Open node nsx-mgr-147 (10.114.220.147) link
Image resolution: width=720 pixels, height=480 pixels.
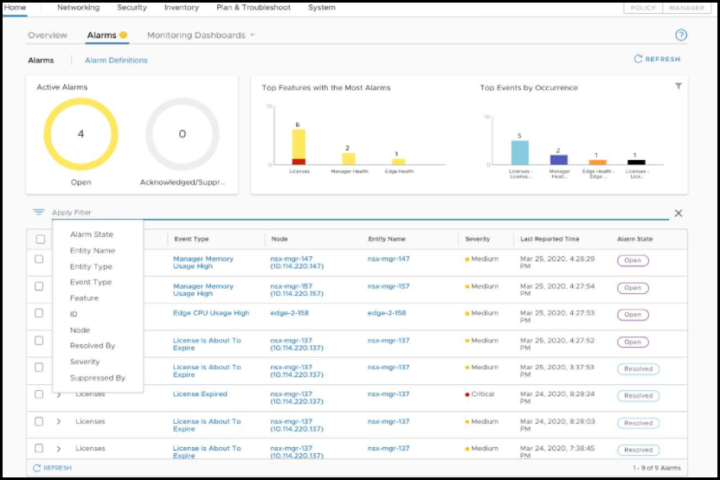tap(297, 262)
